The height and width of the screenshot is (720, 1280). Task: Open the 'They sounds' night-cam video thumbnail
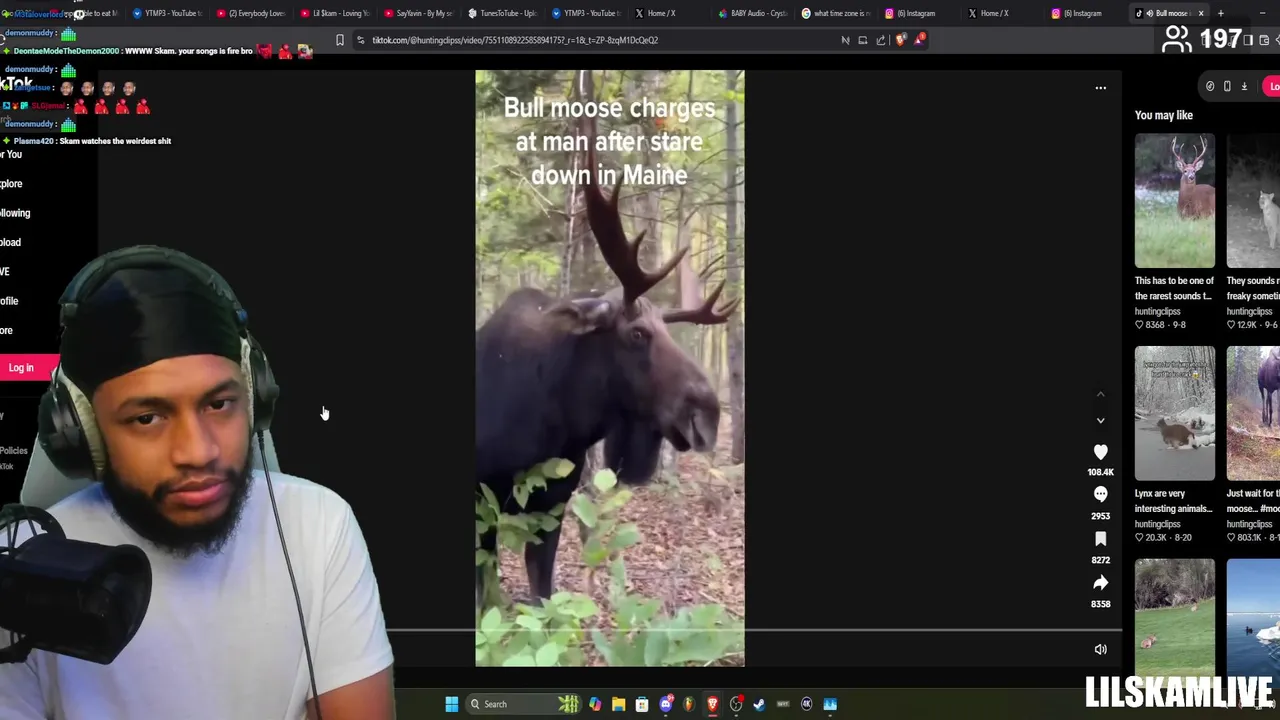point(1253,200)
